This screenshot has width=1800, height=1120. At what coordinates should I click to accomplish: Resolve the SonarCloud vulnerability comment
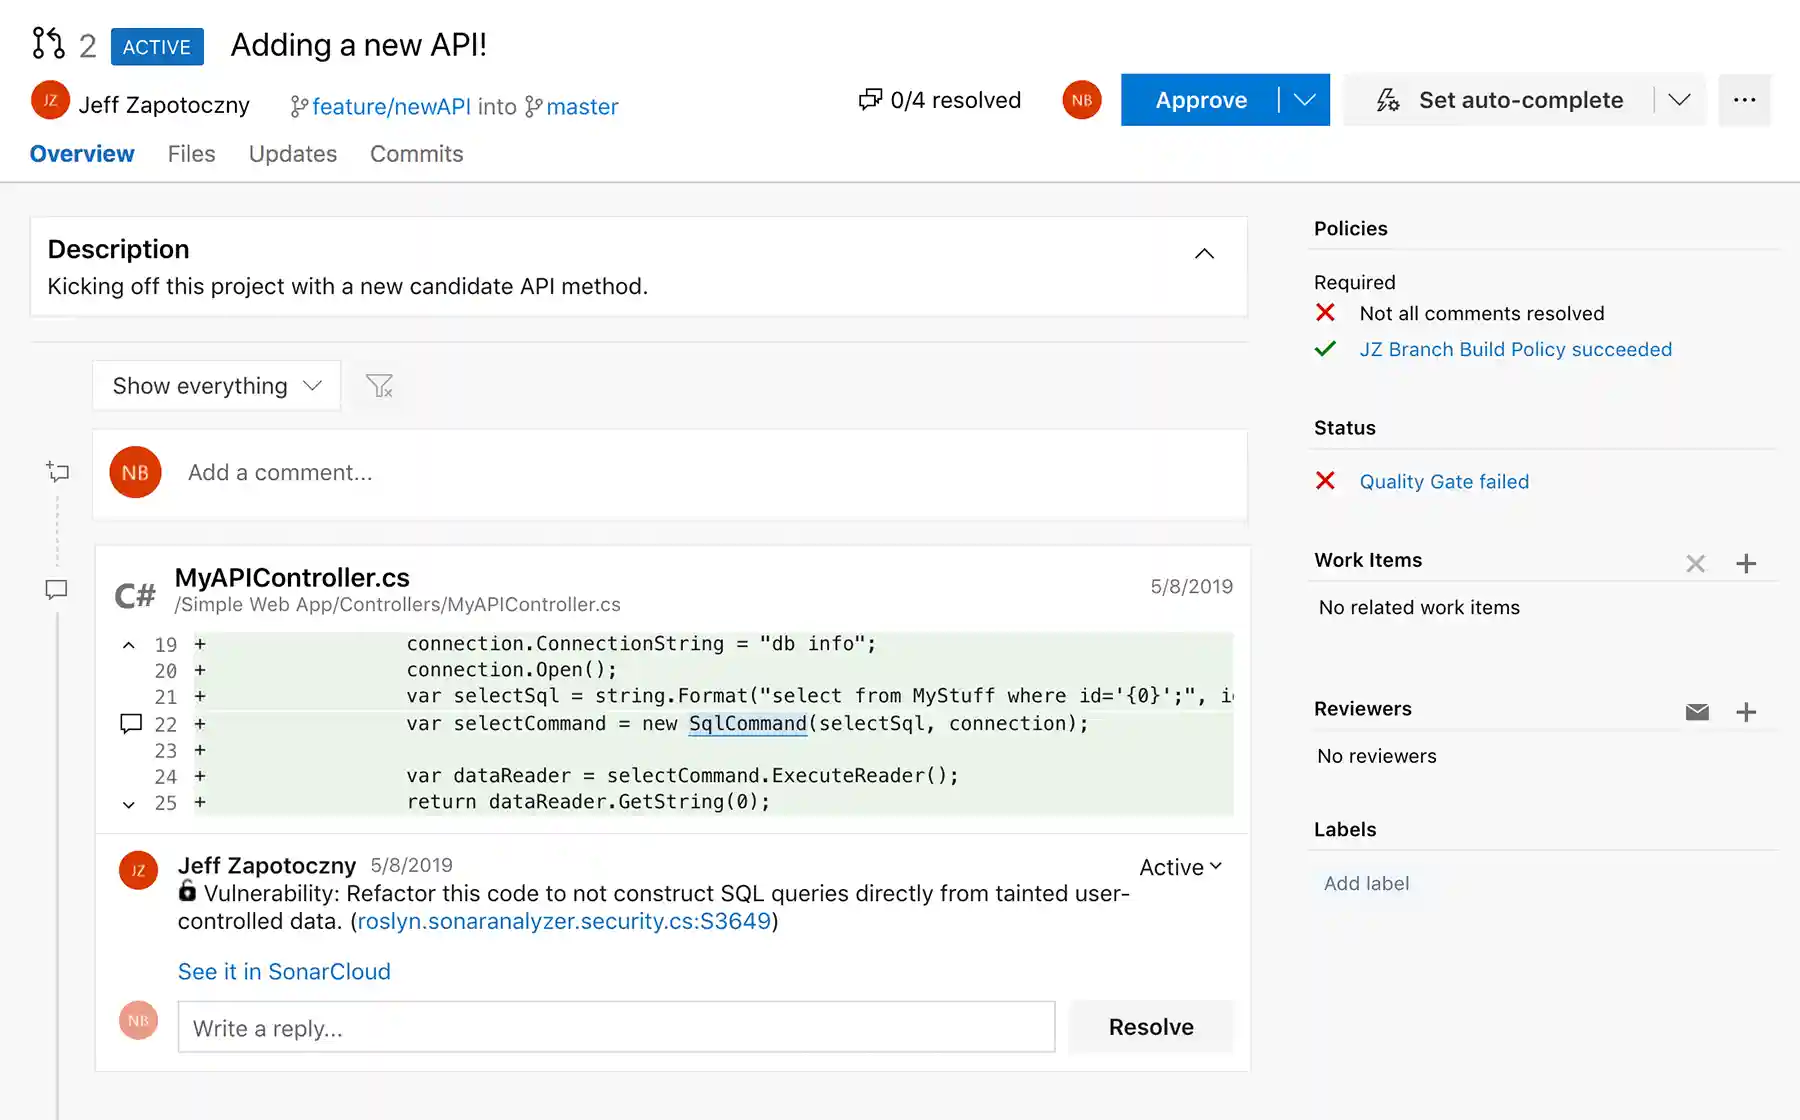(1150, 1026)
